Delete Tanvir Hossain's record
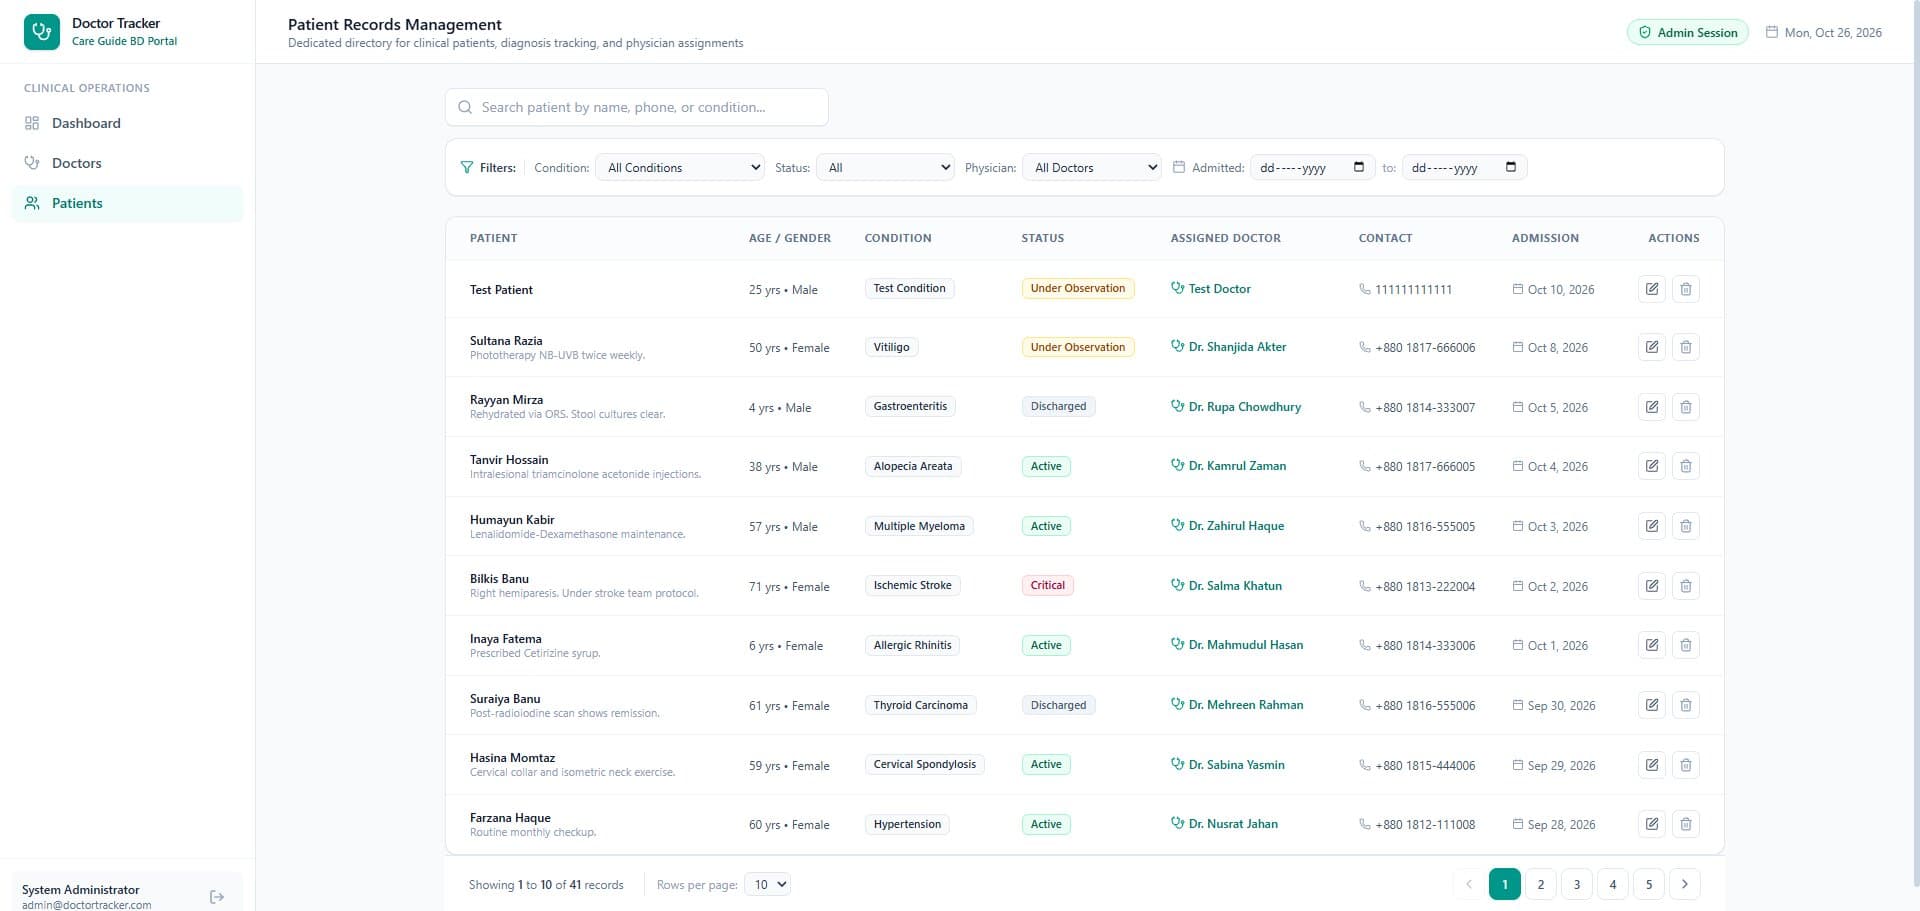The image size is (1920, 911). 1686,466
